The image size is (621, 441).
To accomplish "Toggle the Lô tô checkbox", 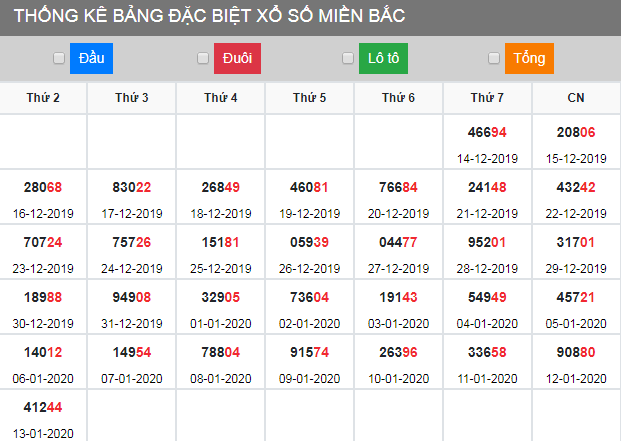I will point(348,58).
